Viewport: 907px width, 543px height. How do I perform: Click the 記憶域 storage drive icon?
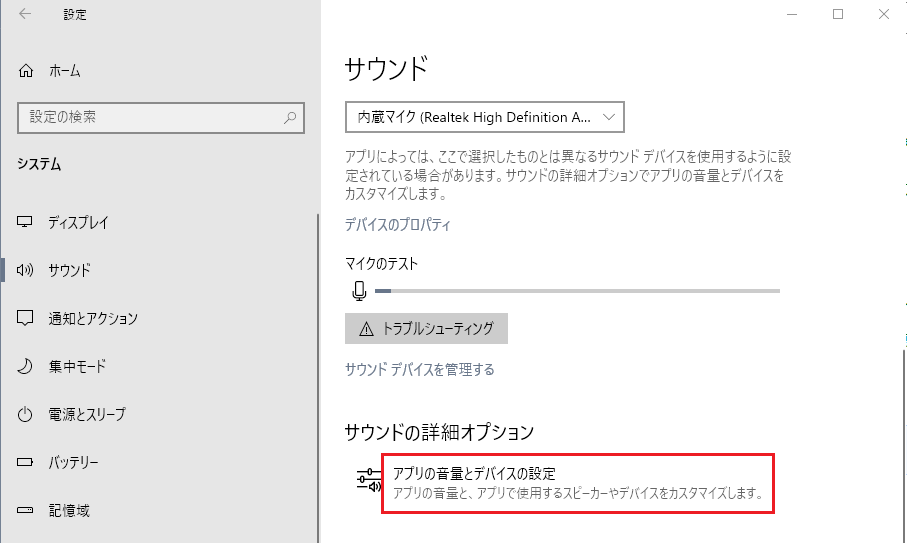click(25, 510)
